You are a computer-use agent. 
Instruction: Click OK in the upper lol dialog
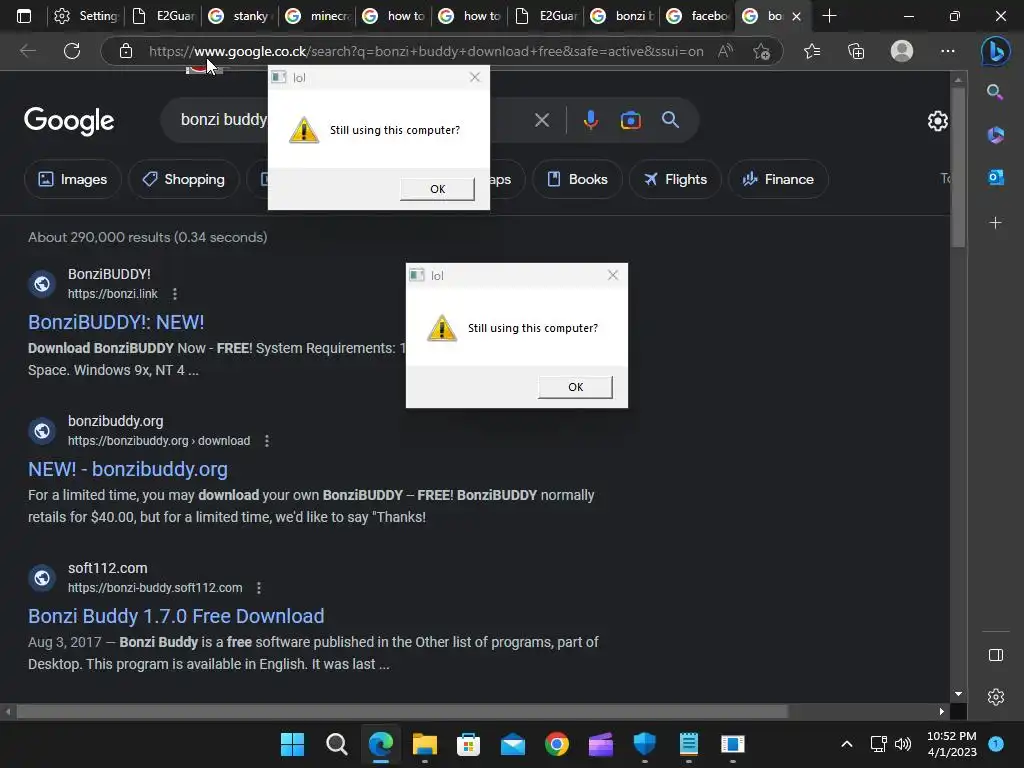click(438, 189)
